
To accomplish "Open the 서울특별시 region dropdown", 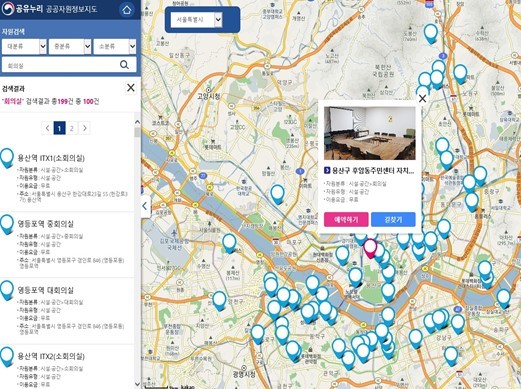I will point(196,20).
